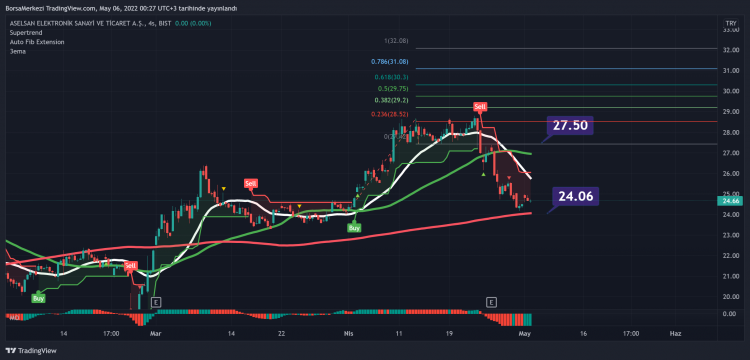The width and height of the screenshot is (750, 360).
Task: Click the Sell marker before Mar label
Action: (130, 265)
